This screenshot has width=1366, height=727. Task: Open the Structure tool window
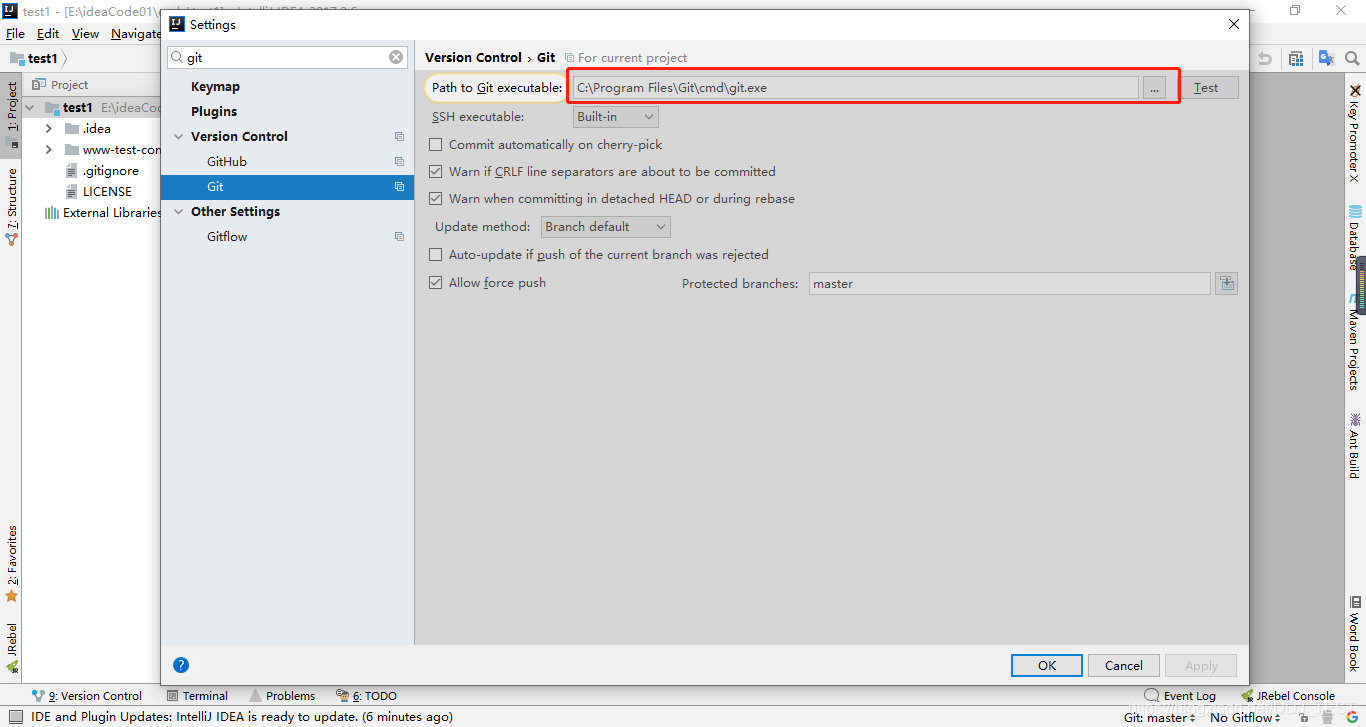(x=11, y=207)
